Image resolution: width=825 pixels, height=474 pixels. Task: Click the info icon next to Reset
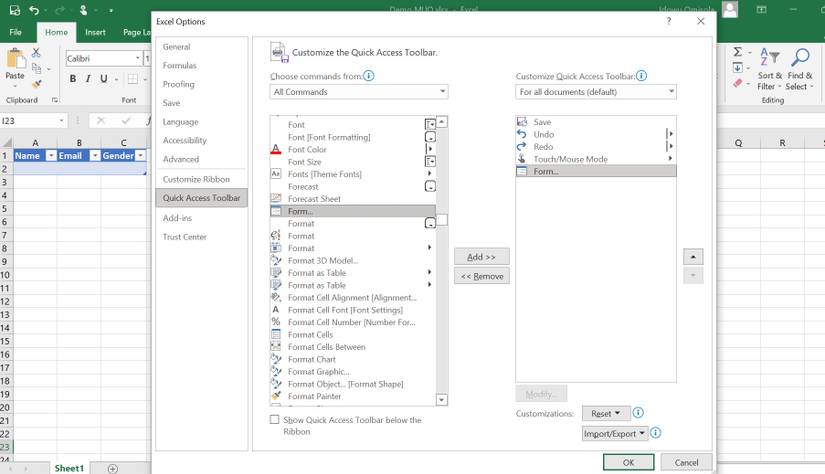638,412
